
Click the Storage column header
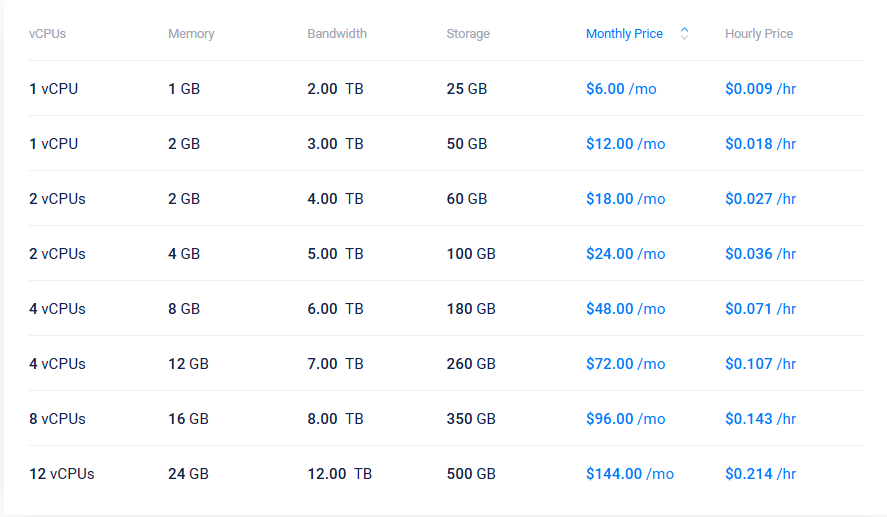pyautogui.click(x=468, y=34)
